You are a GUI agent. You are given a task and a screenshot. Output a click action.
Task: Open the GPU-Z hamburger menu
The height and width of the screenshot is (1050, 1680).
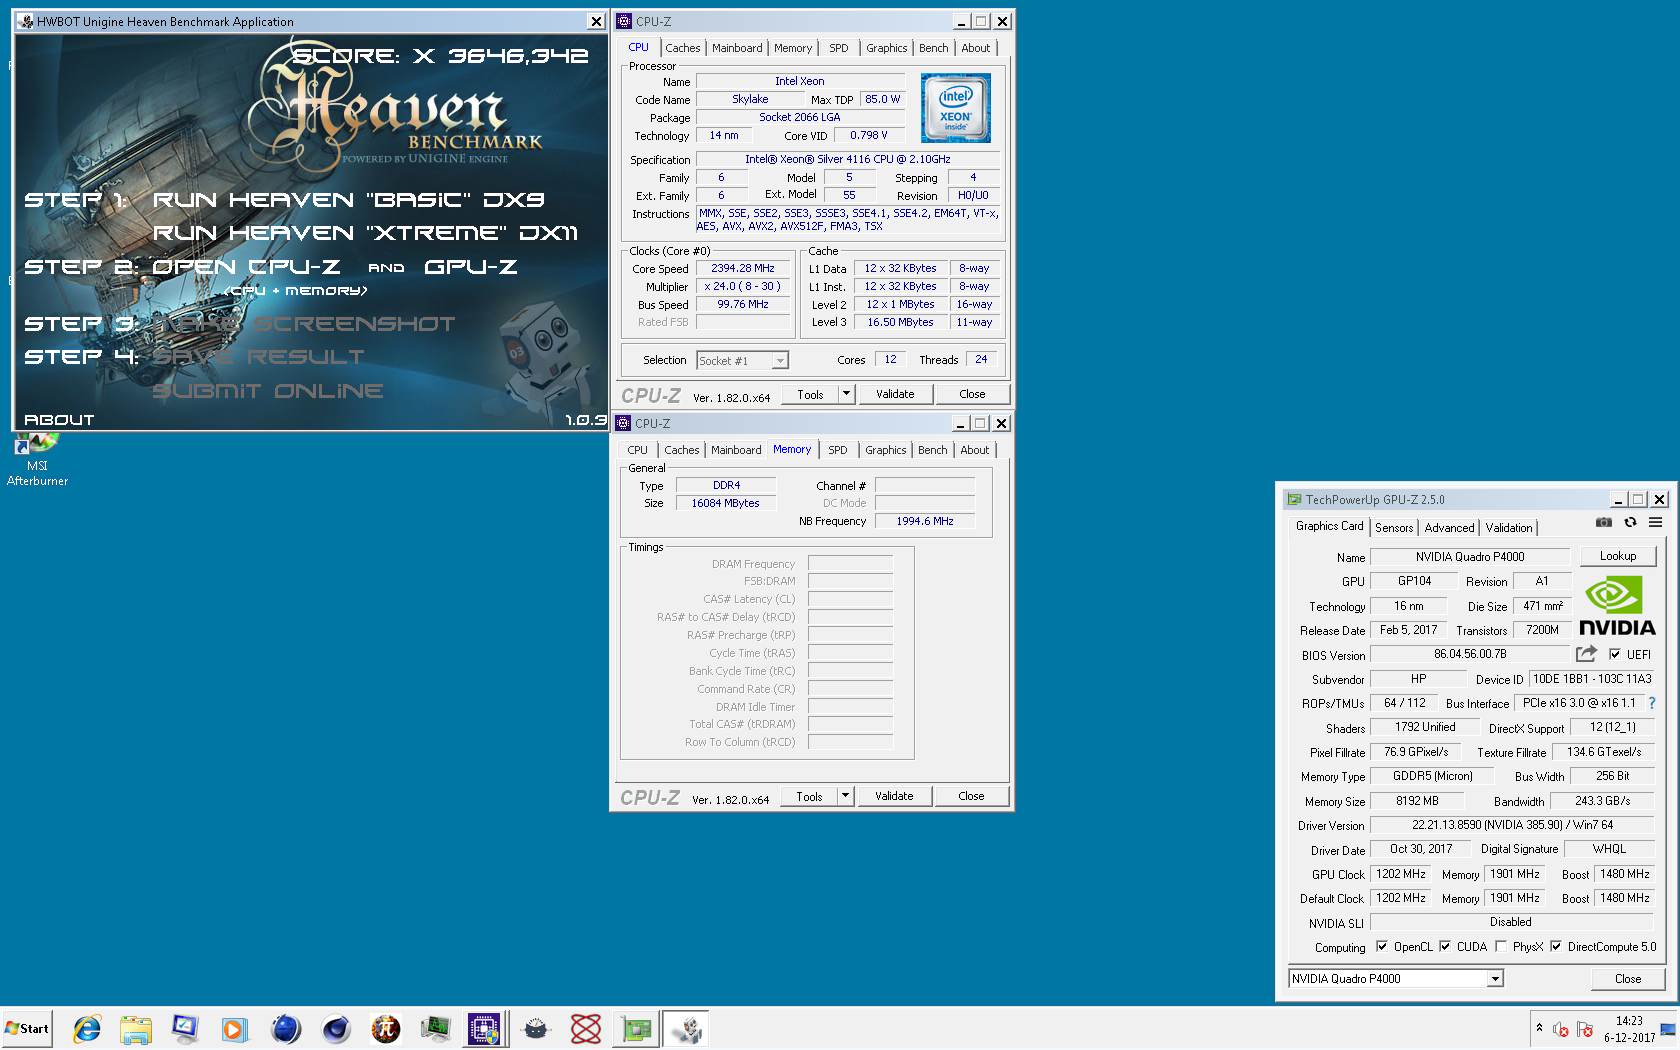pos(1656,522)
